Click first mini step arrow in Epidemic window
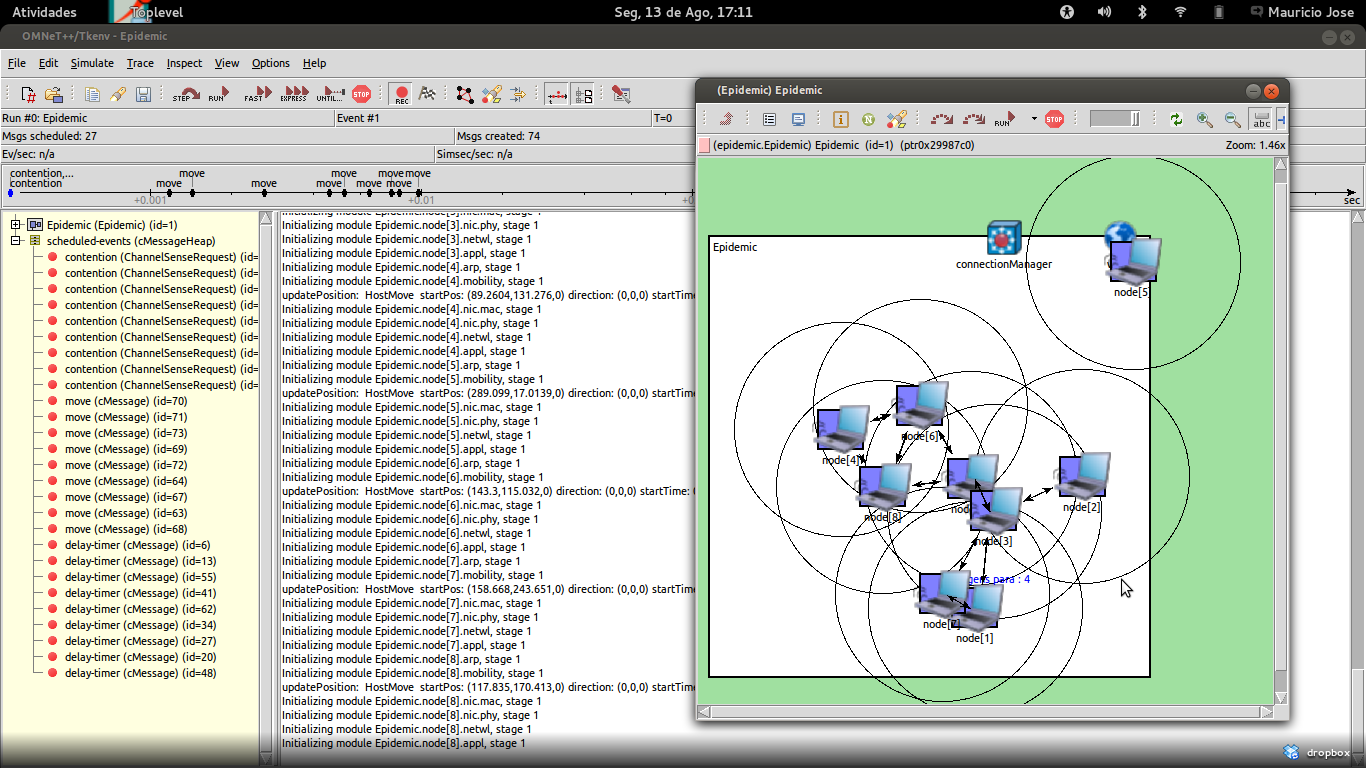Image resolution: width=1366 pixels, height=768 pixels. (942, 119)
